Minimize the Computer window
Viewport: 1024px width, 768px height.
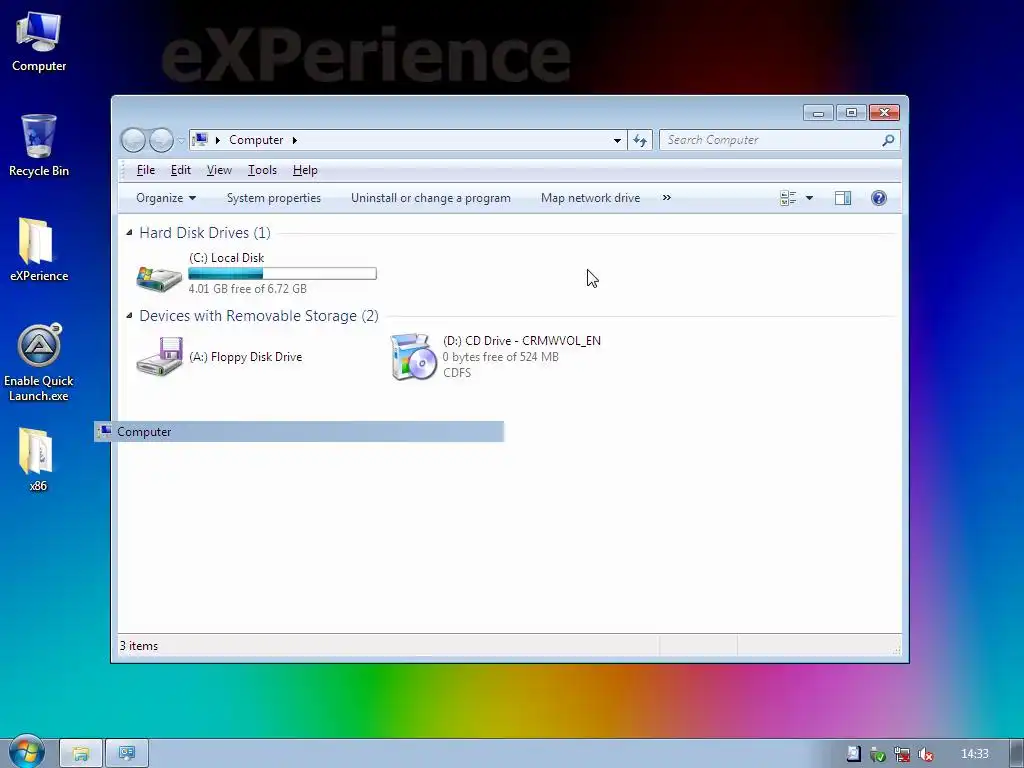[818, 113]
